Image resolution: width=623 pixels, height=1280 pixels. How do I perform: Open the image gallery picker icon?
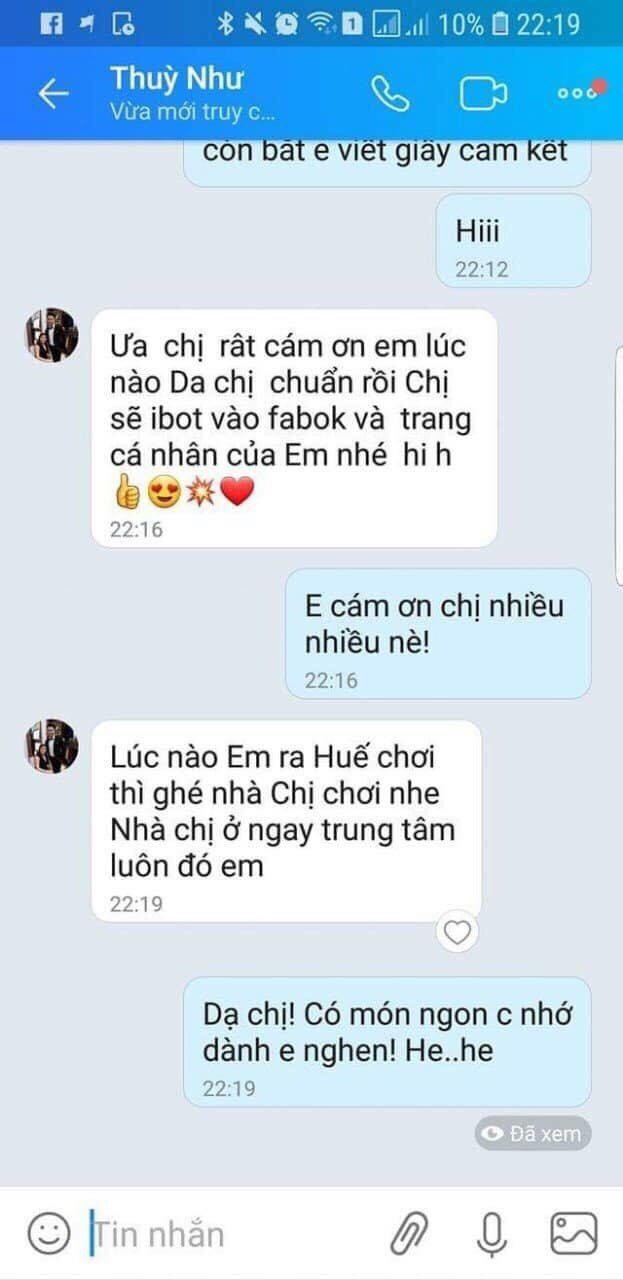coord(574,1233)
